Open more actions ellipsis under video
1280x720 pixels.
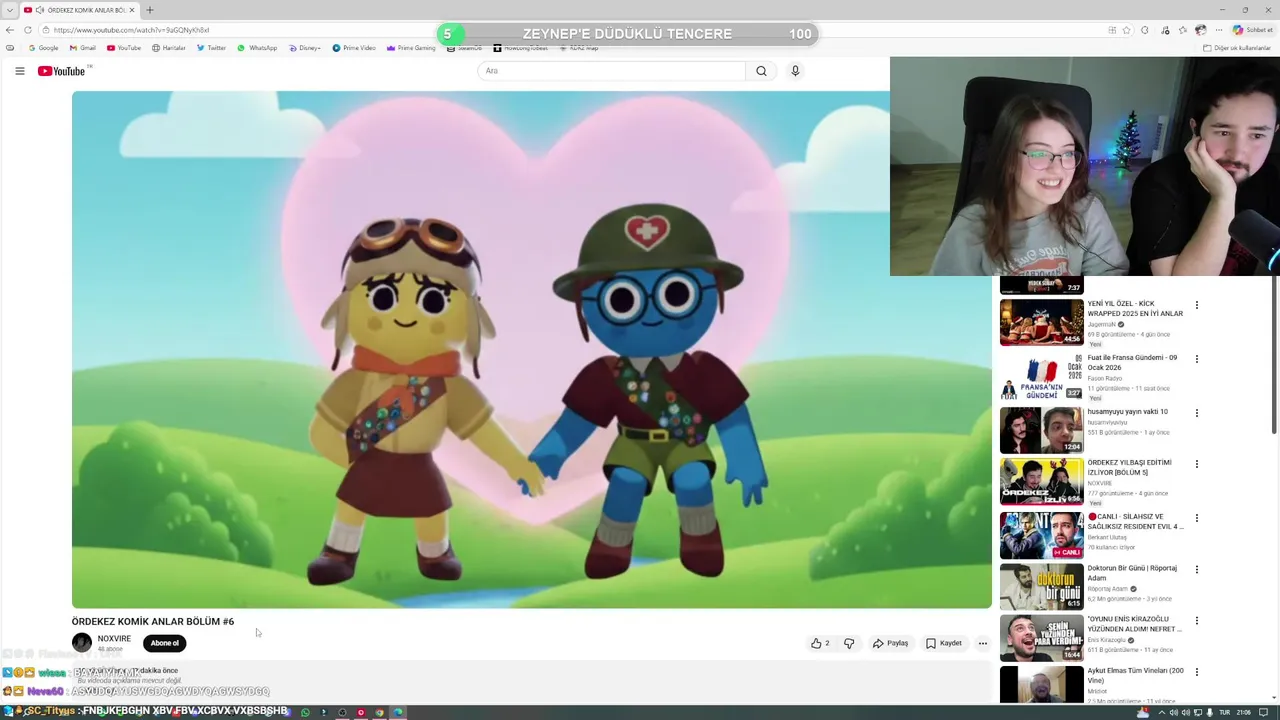point(983,643)
